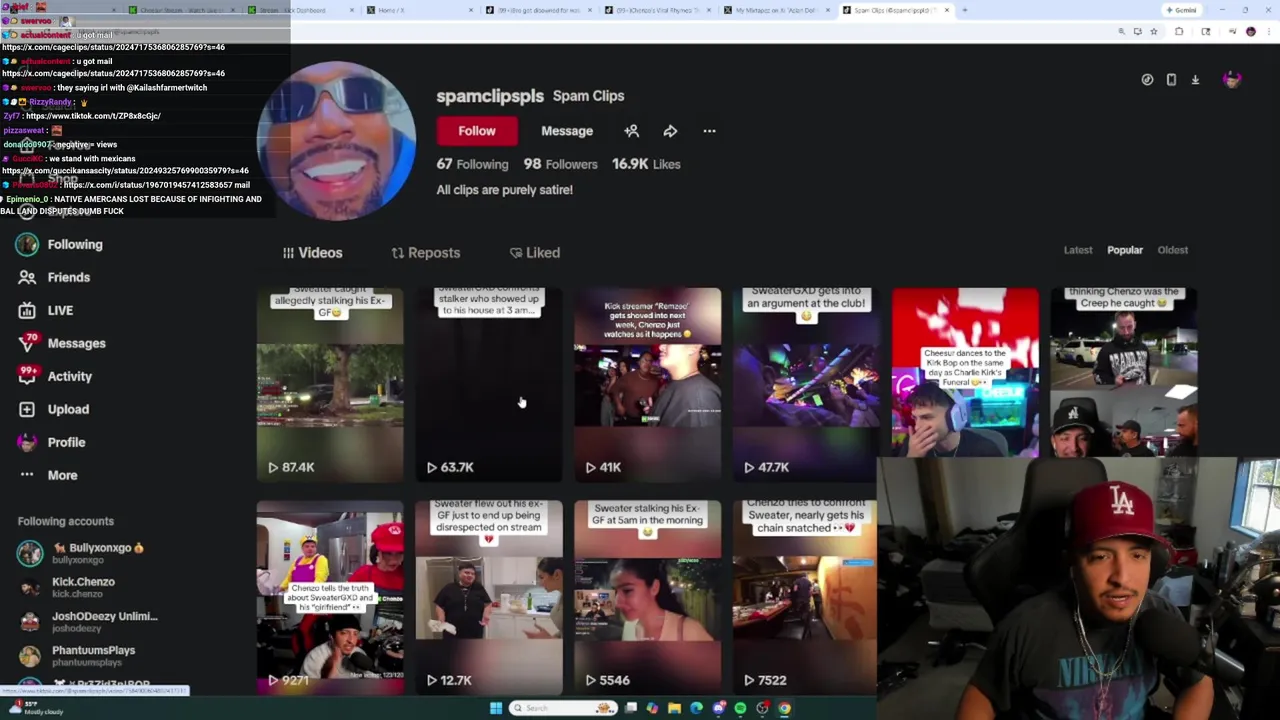
Task: Sort videos by Popular
Action: pyautogui.click(x=1125, y=250)
